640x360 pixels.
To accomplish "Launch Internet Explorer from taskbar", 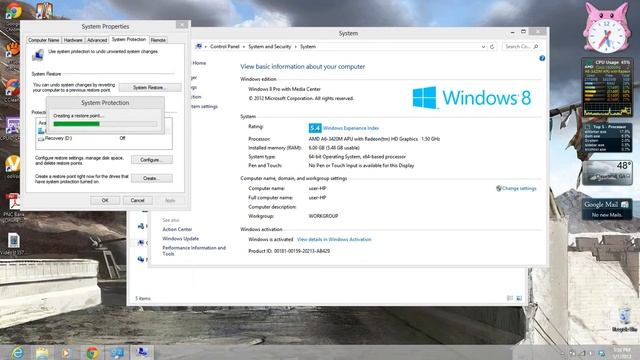I will [x=18, y=352].
